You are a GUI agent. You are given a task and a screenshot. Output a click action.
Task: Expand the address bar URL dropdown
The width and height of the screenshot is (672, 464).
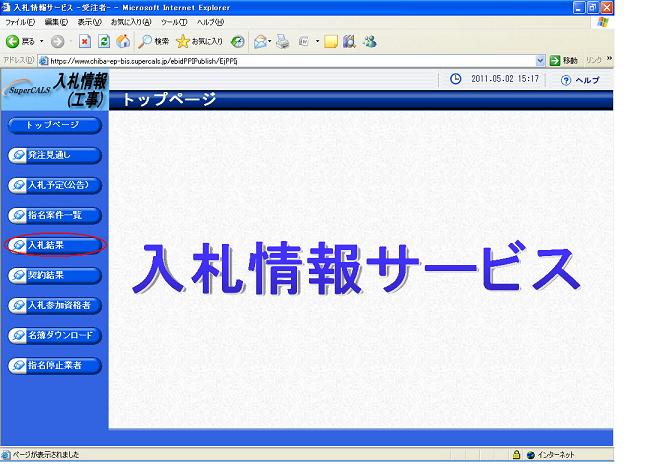pyautogui.click(x=540, y=61)
